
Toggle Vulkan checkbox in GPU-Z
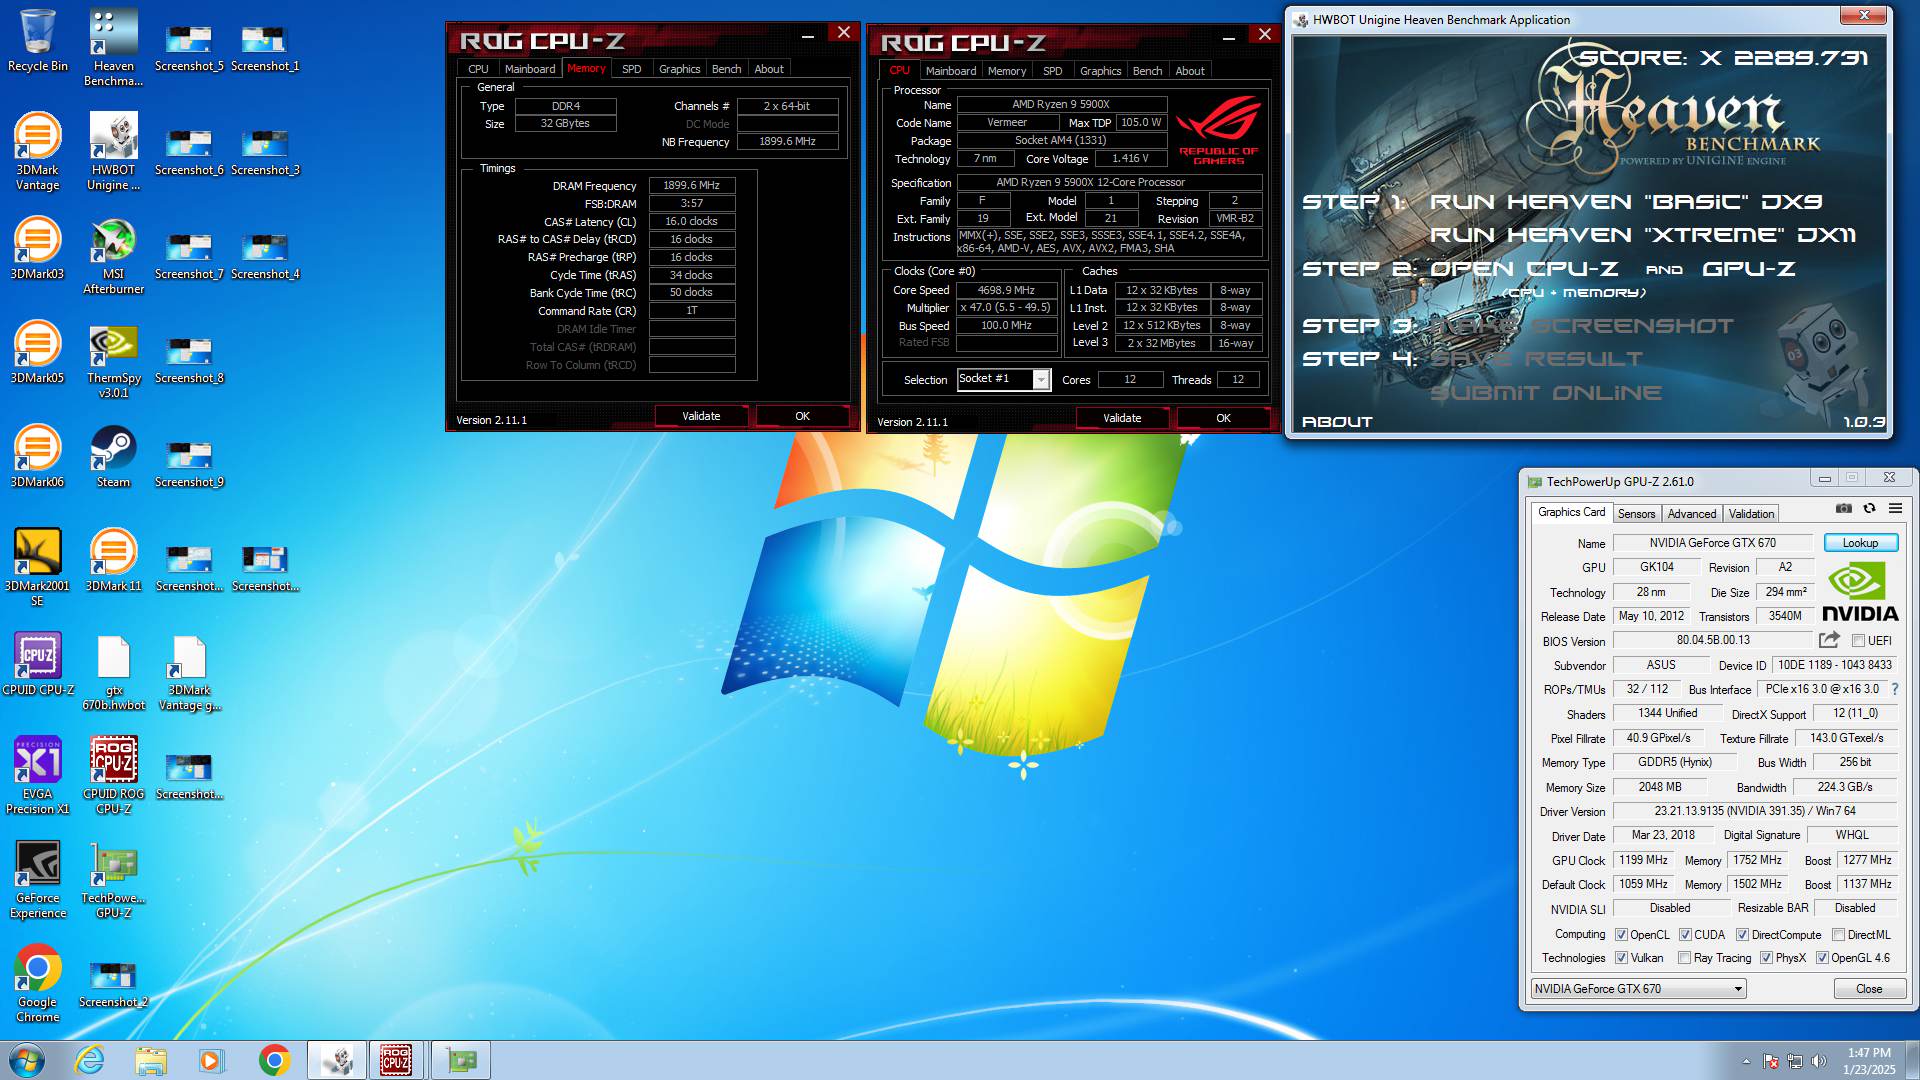pos(1621,958)
